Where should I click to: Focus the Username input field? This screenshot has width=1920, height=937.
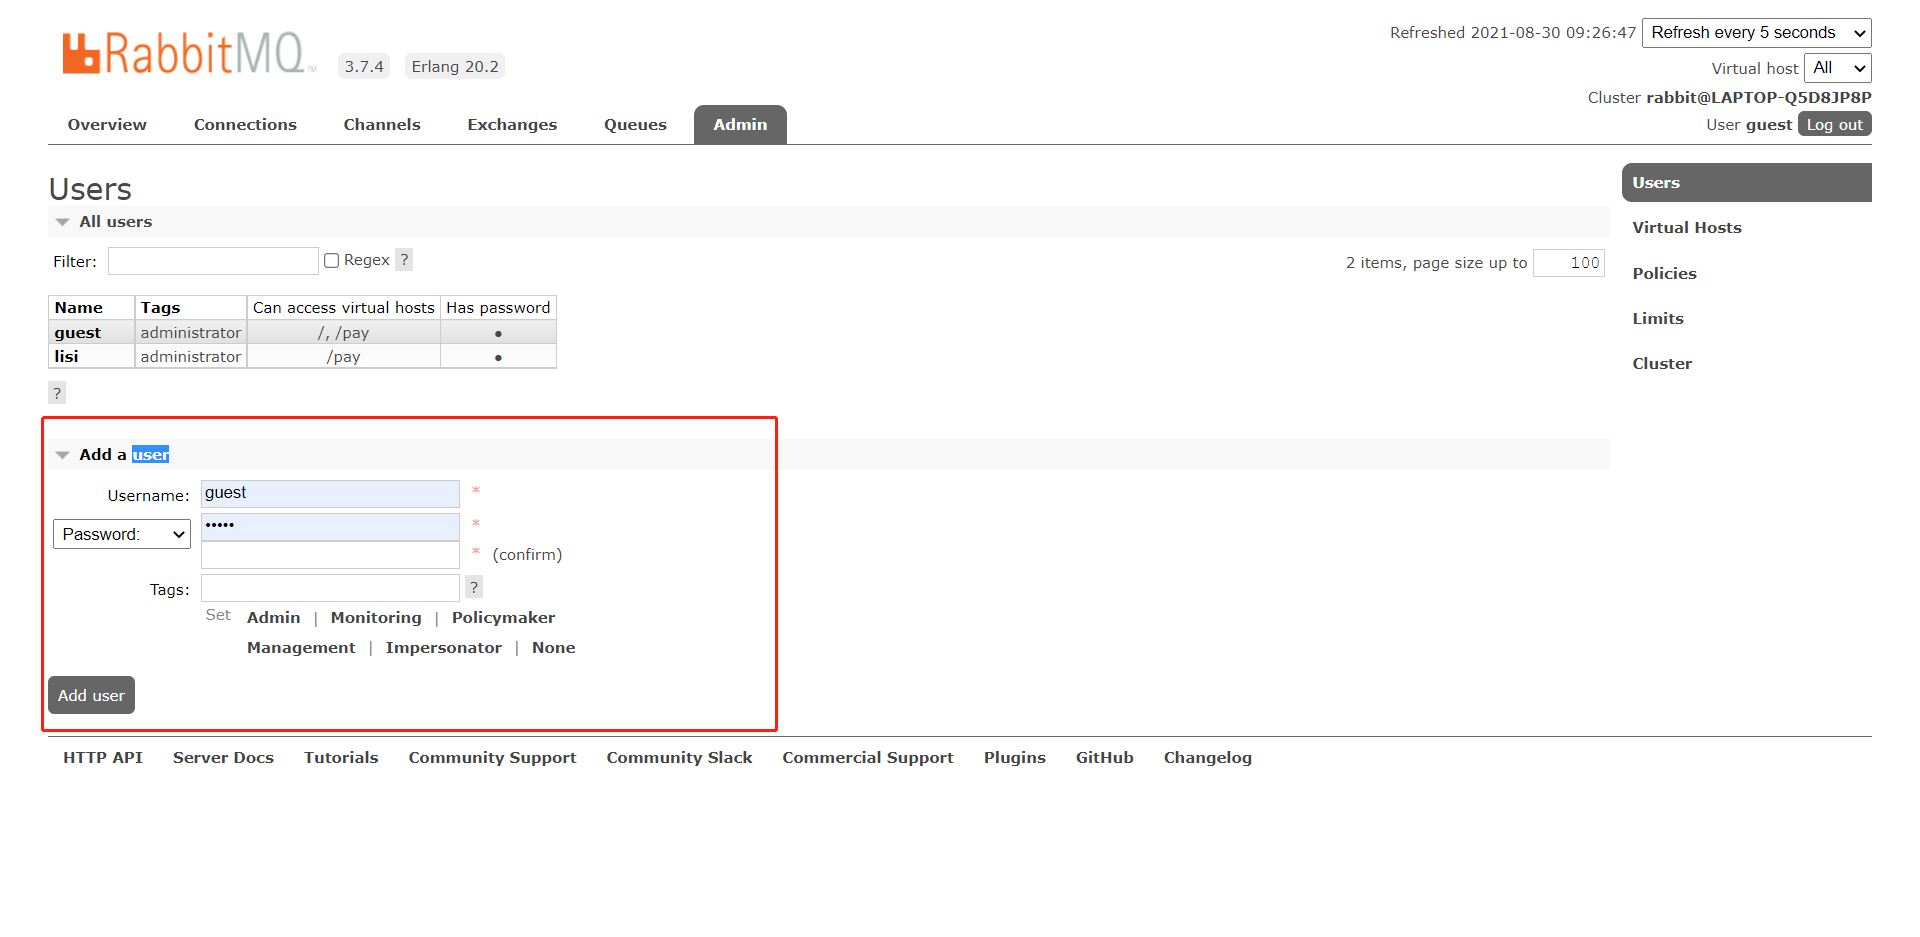pyautogui.click(x=330, y=494)
